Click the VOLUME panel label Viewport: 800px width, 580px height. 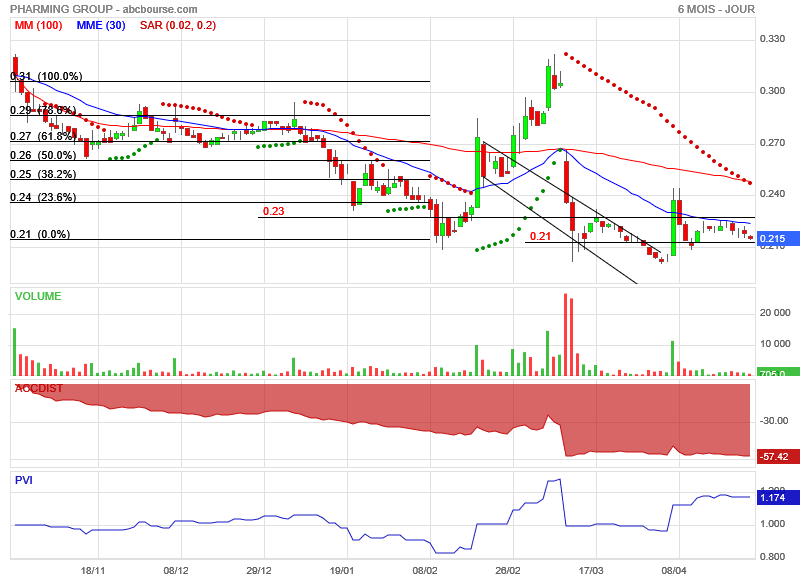tap(38, 296)
